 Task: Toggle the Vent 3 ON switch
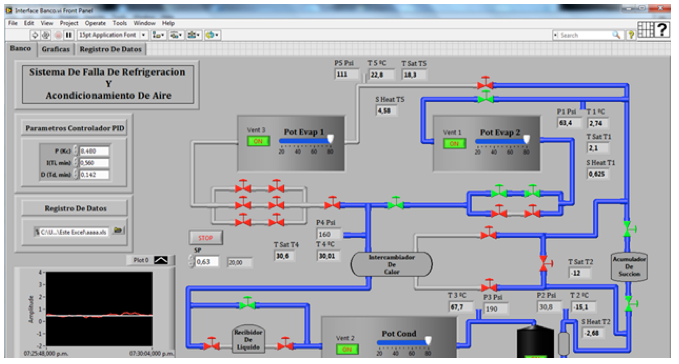click(258, 141)
